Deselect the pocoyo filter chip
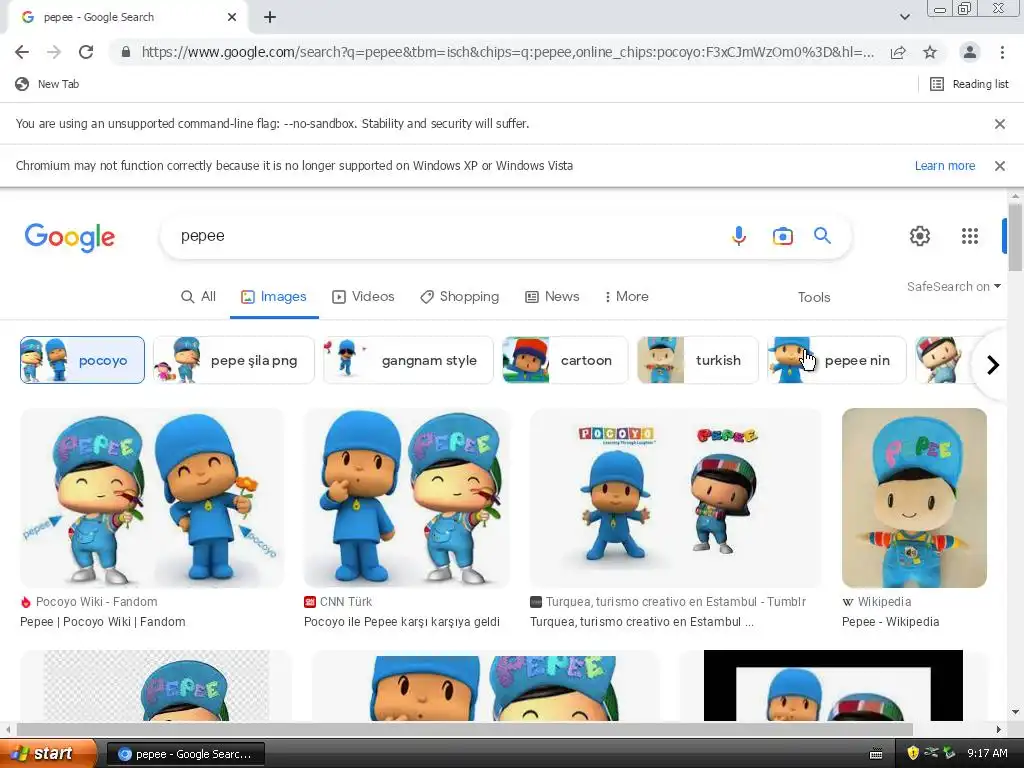Image resolution: width=1024 pixels, height=768 pixels. 82,360
